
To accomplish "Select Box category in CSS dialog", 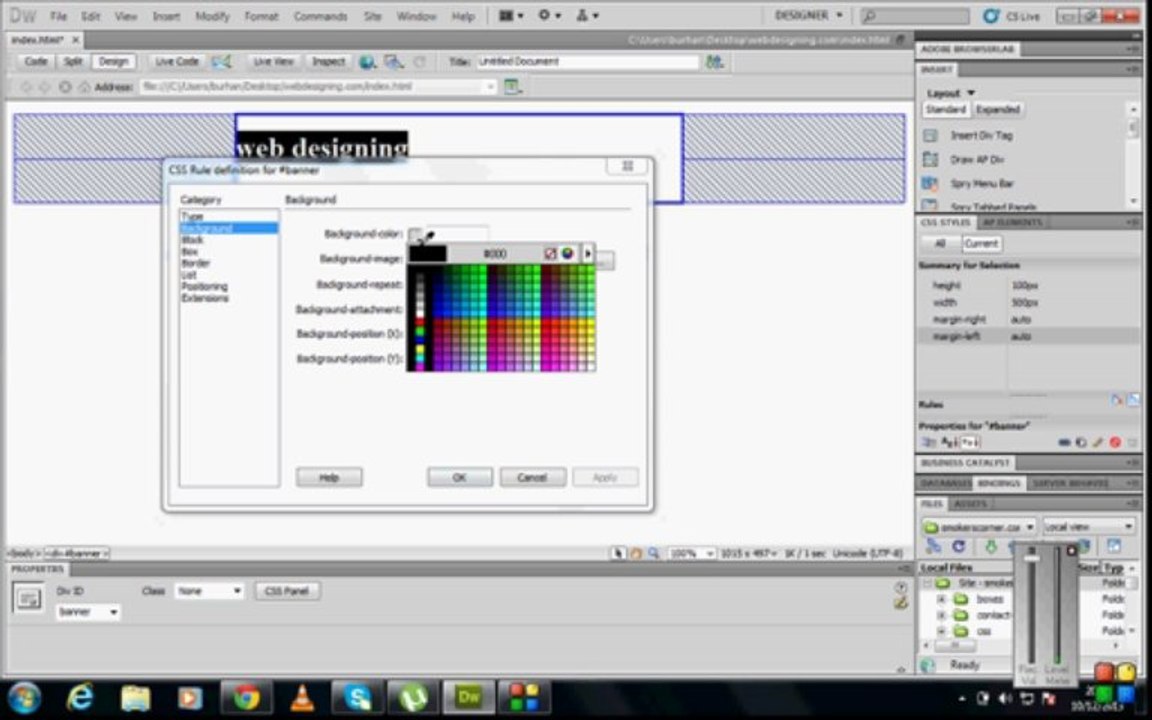I will click(x=190, y=251).
